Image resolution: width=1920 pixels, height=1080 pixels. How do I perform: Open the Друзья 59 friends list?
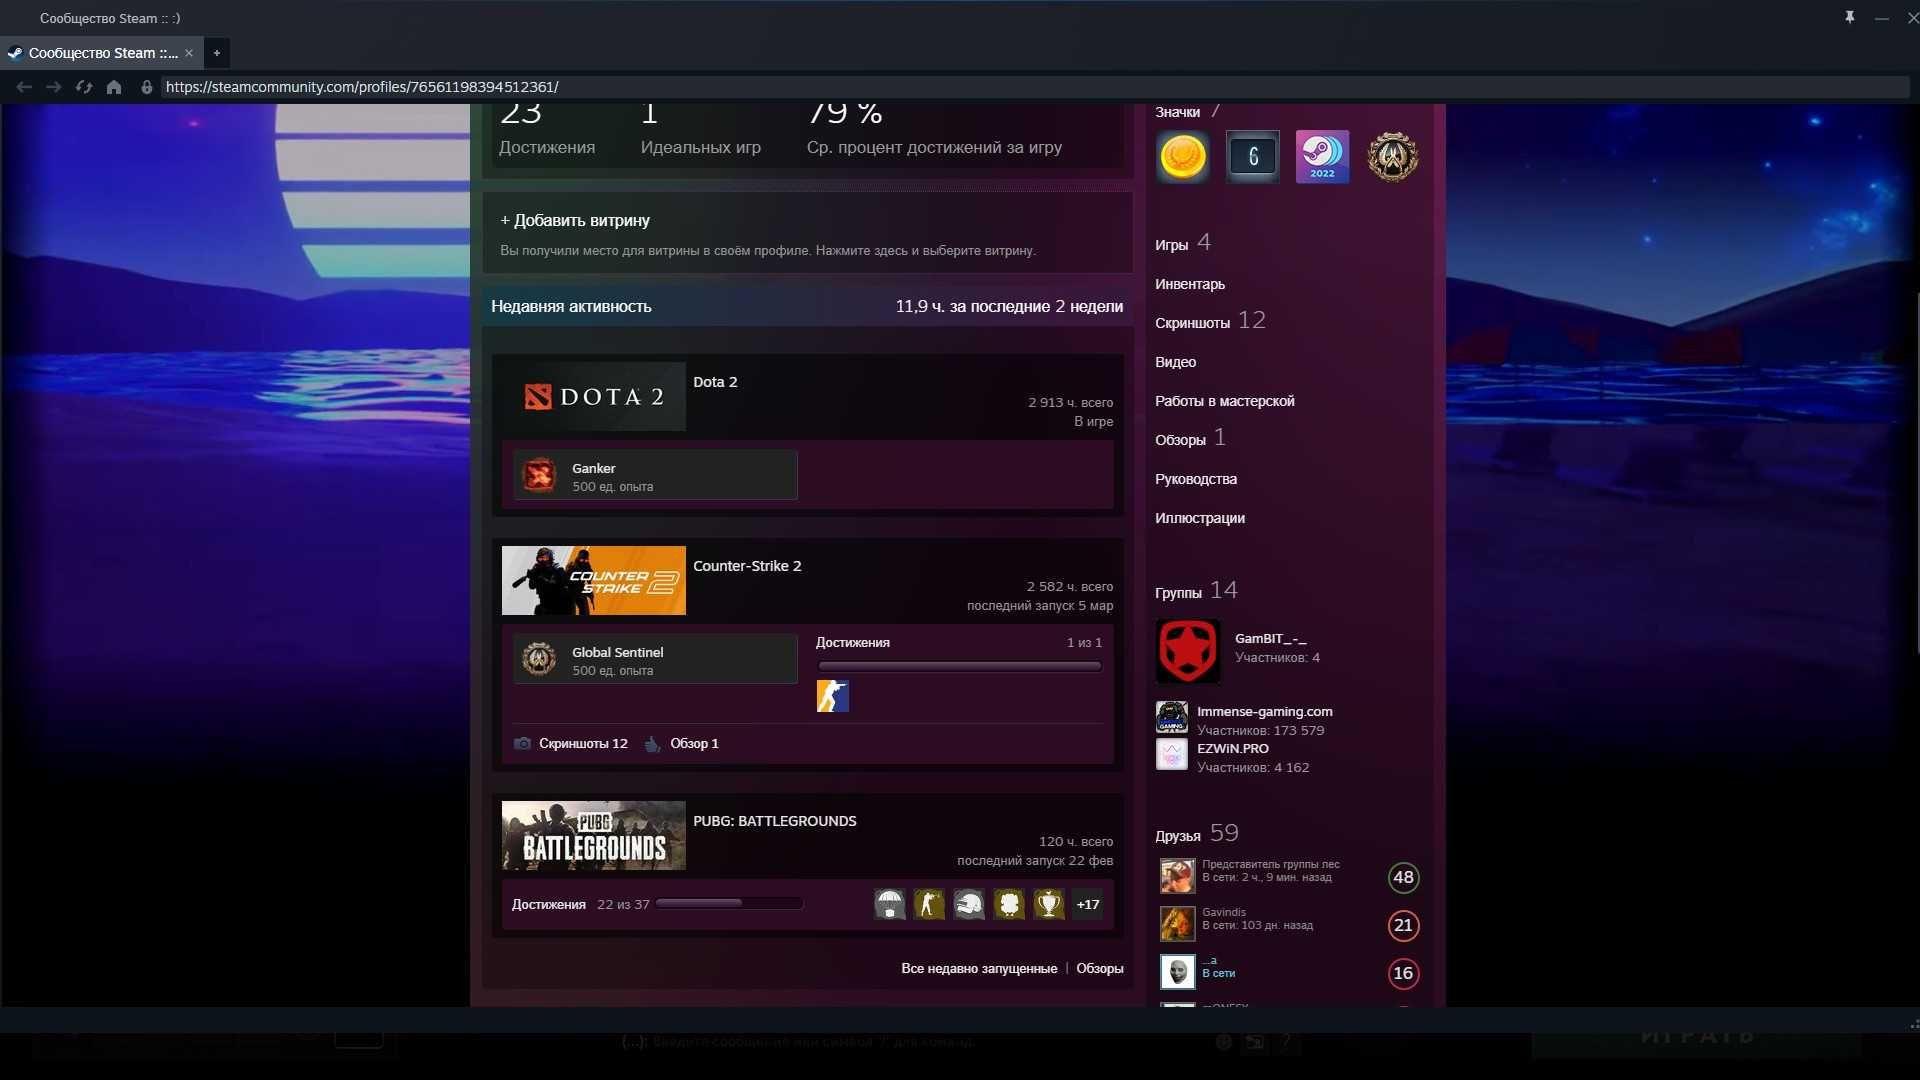pyautogui.click(x=1197, y=834)
